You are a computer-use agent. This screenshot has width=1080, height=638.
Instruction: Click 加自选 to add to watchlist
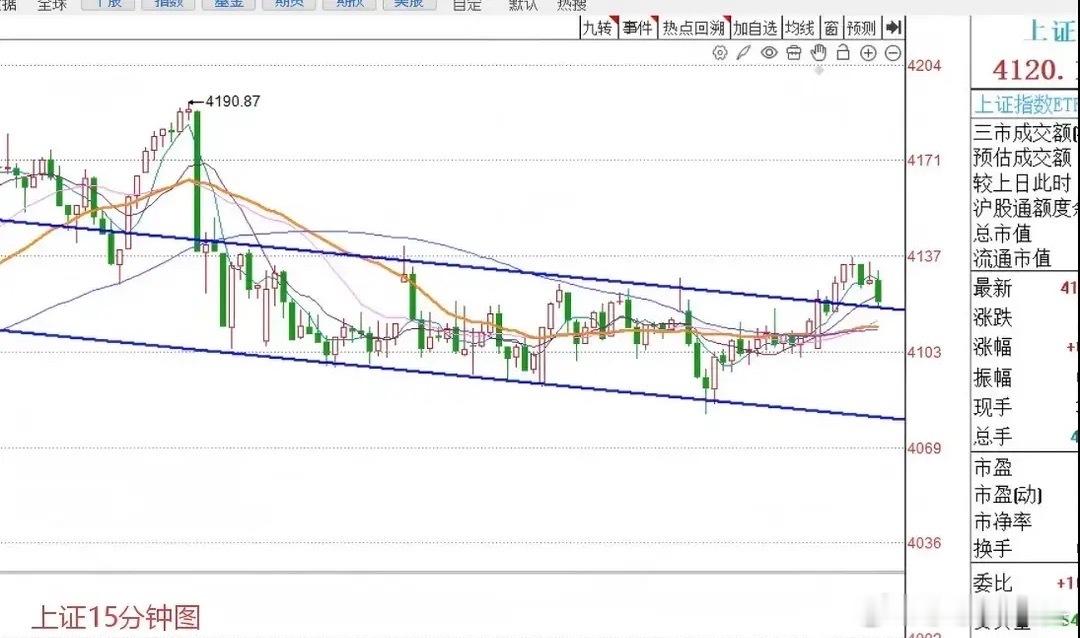click(755, 28)
